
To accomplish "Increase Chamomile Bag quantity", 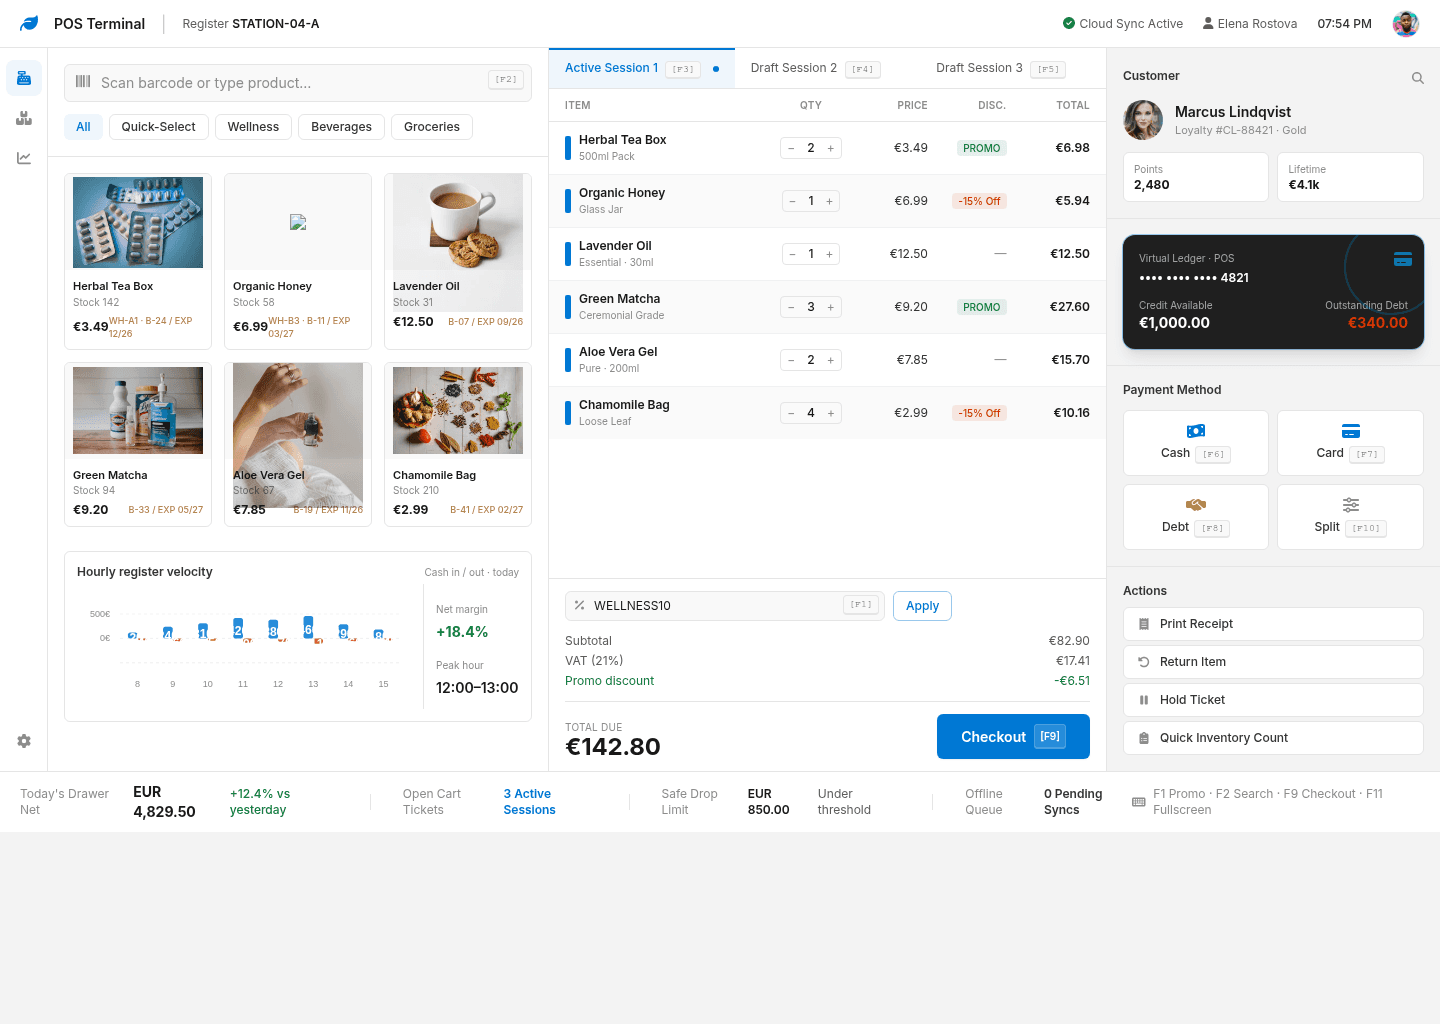I will 830,413.
